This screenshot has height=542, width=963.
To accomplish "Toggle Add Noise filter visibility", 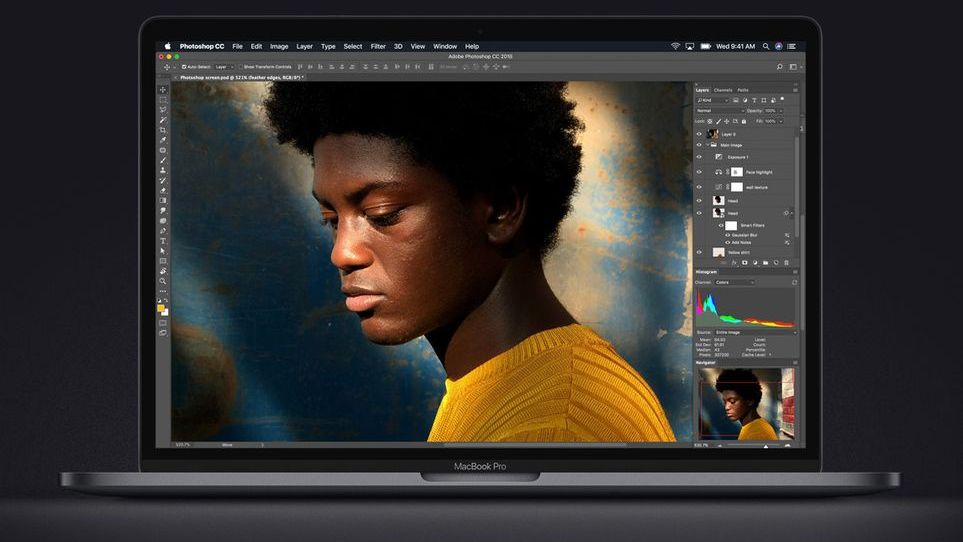I will 728,242.
